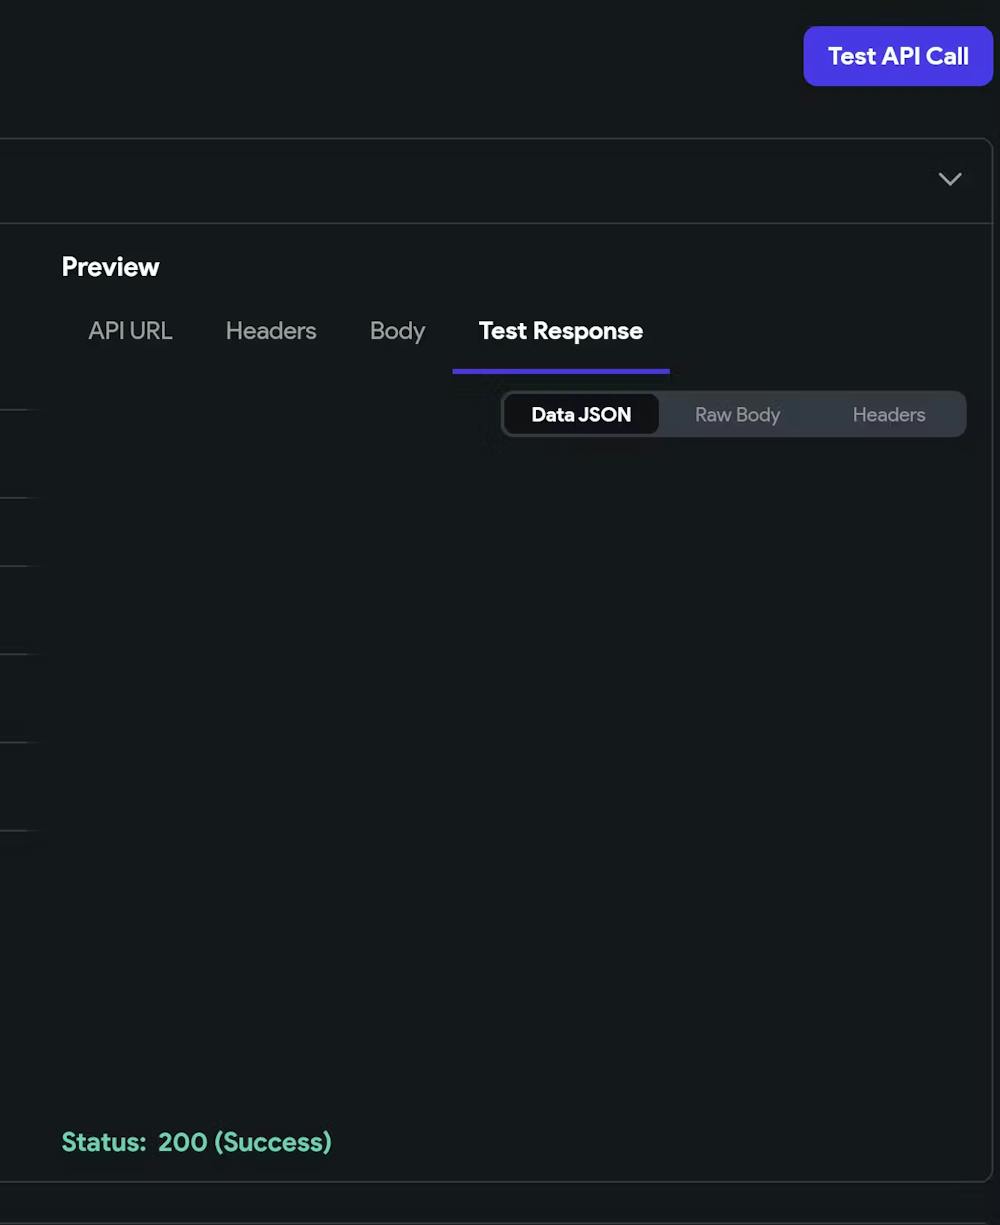Show response Headers in the segmented control
The image size is (1000, 1225).
888,415
